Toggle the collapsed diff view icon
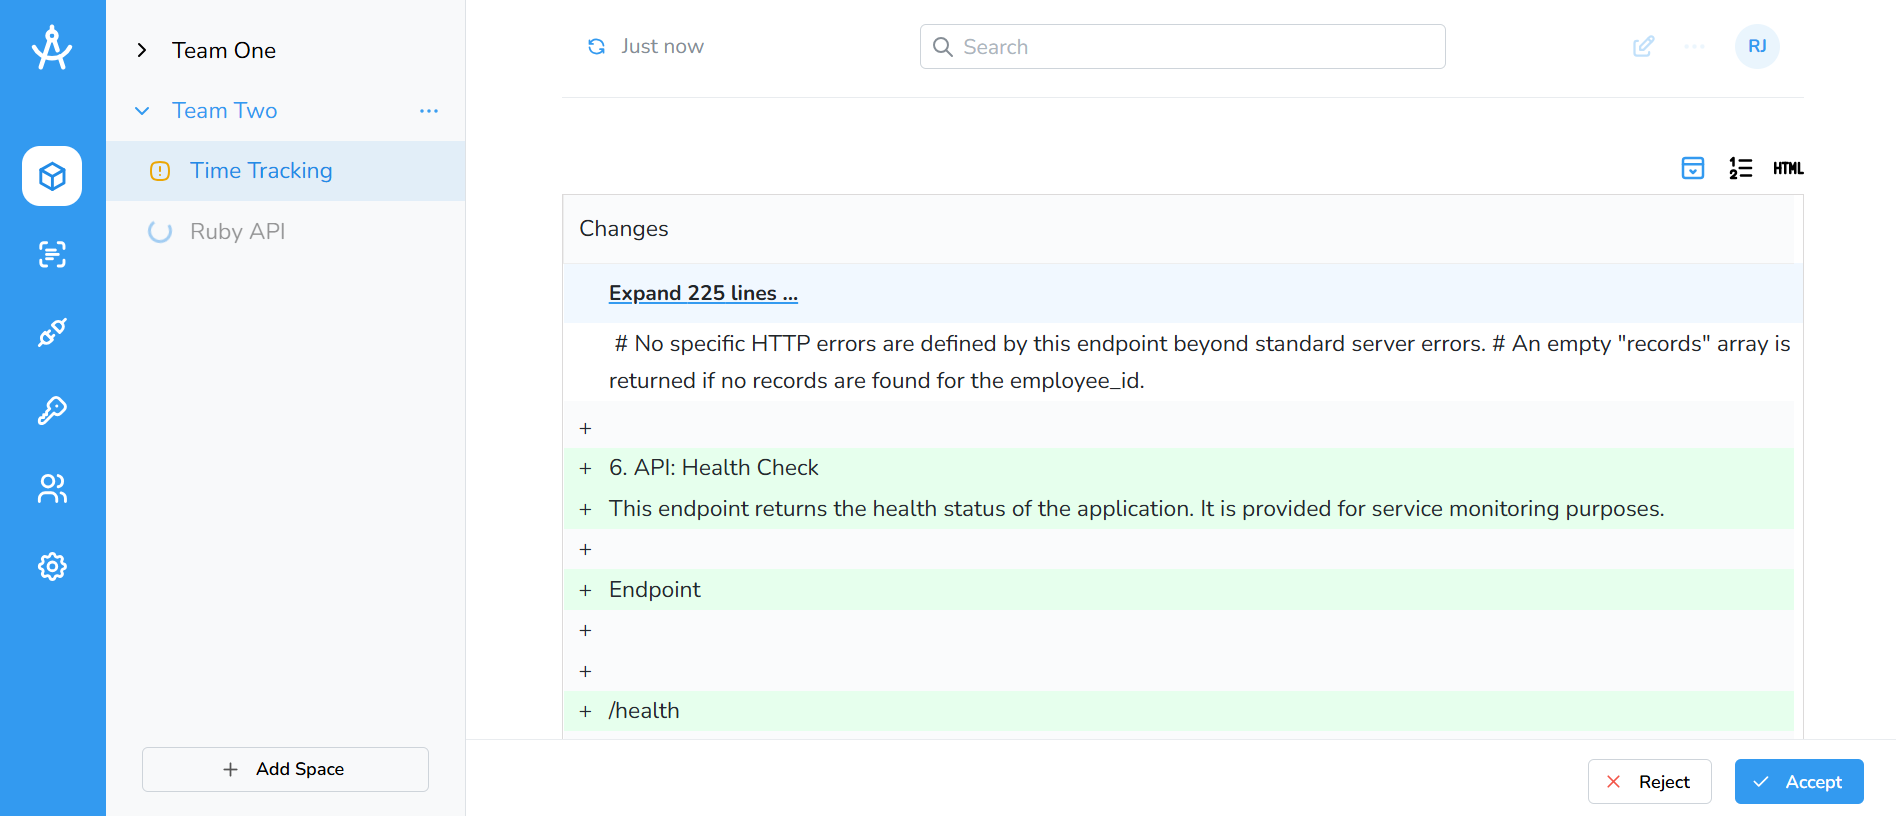Screen dimensions: 1896x816 pos(1692,168)
